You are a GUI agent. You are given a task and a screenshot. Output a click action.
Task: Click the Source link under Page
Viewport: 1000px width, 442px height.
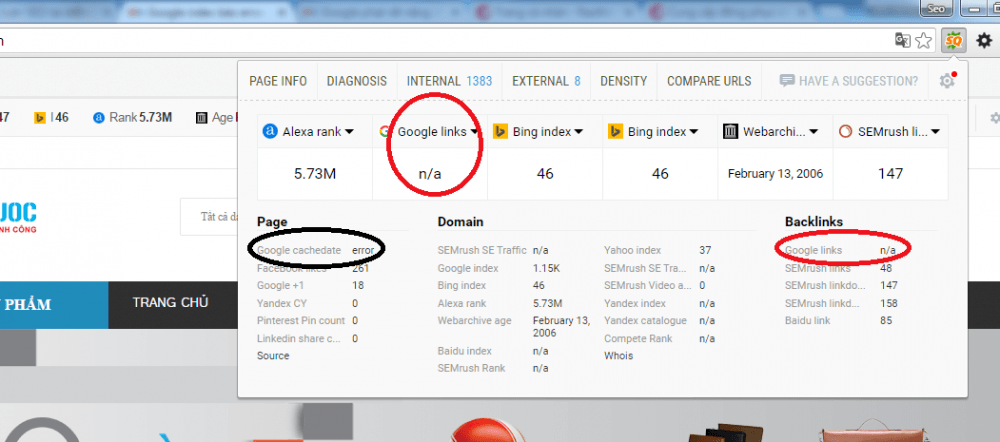pyautogui.click(x=273, y=356)
